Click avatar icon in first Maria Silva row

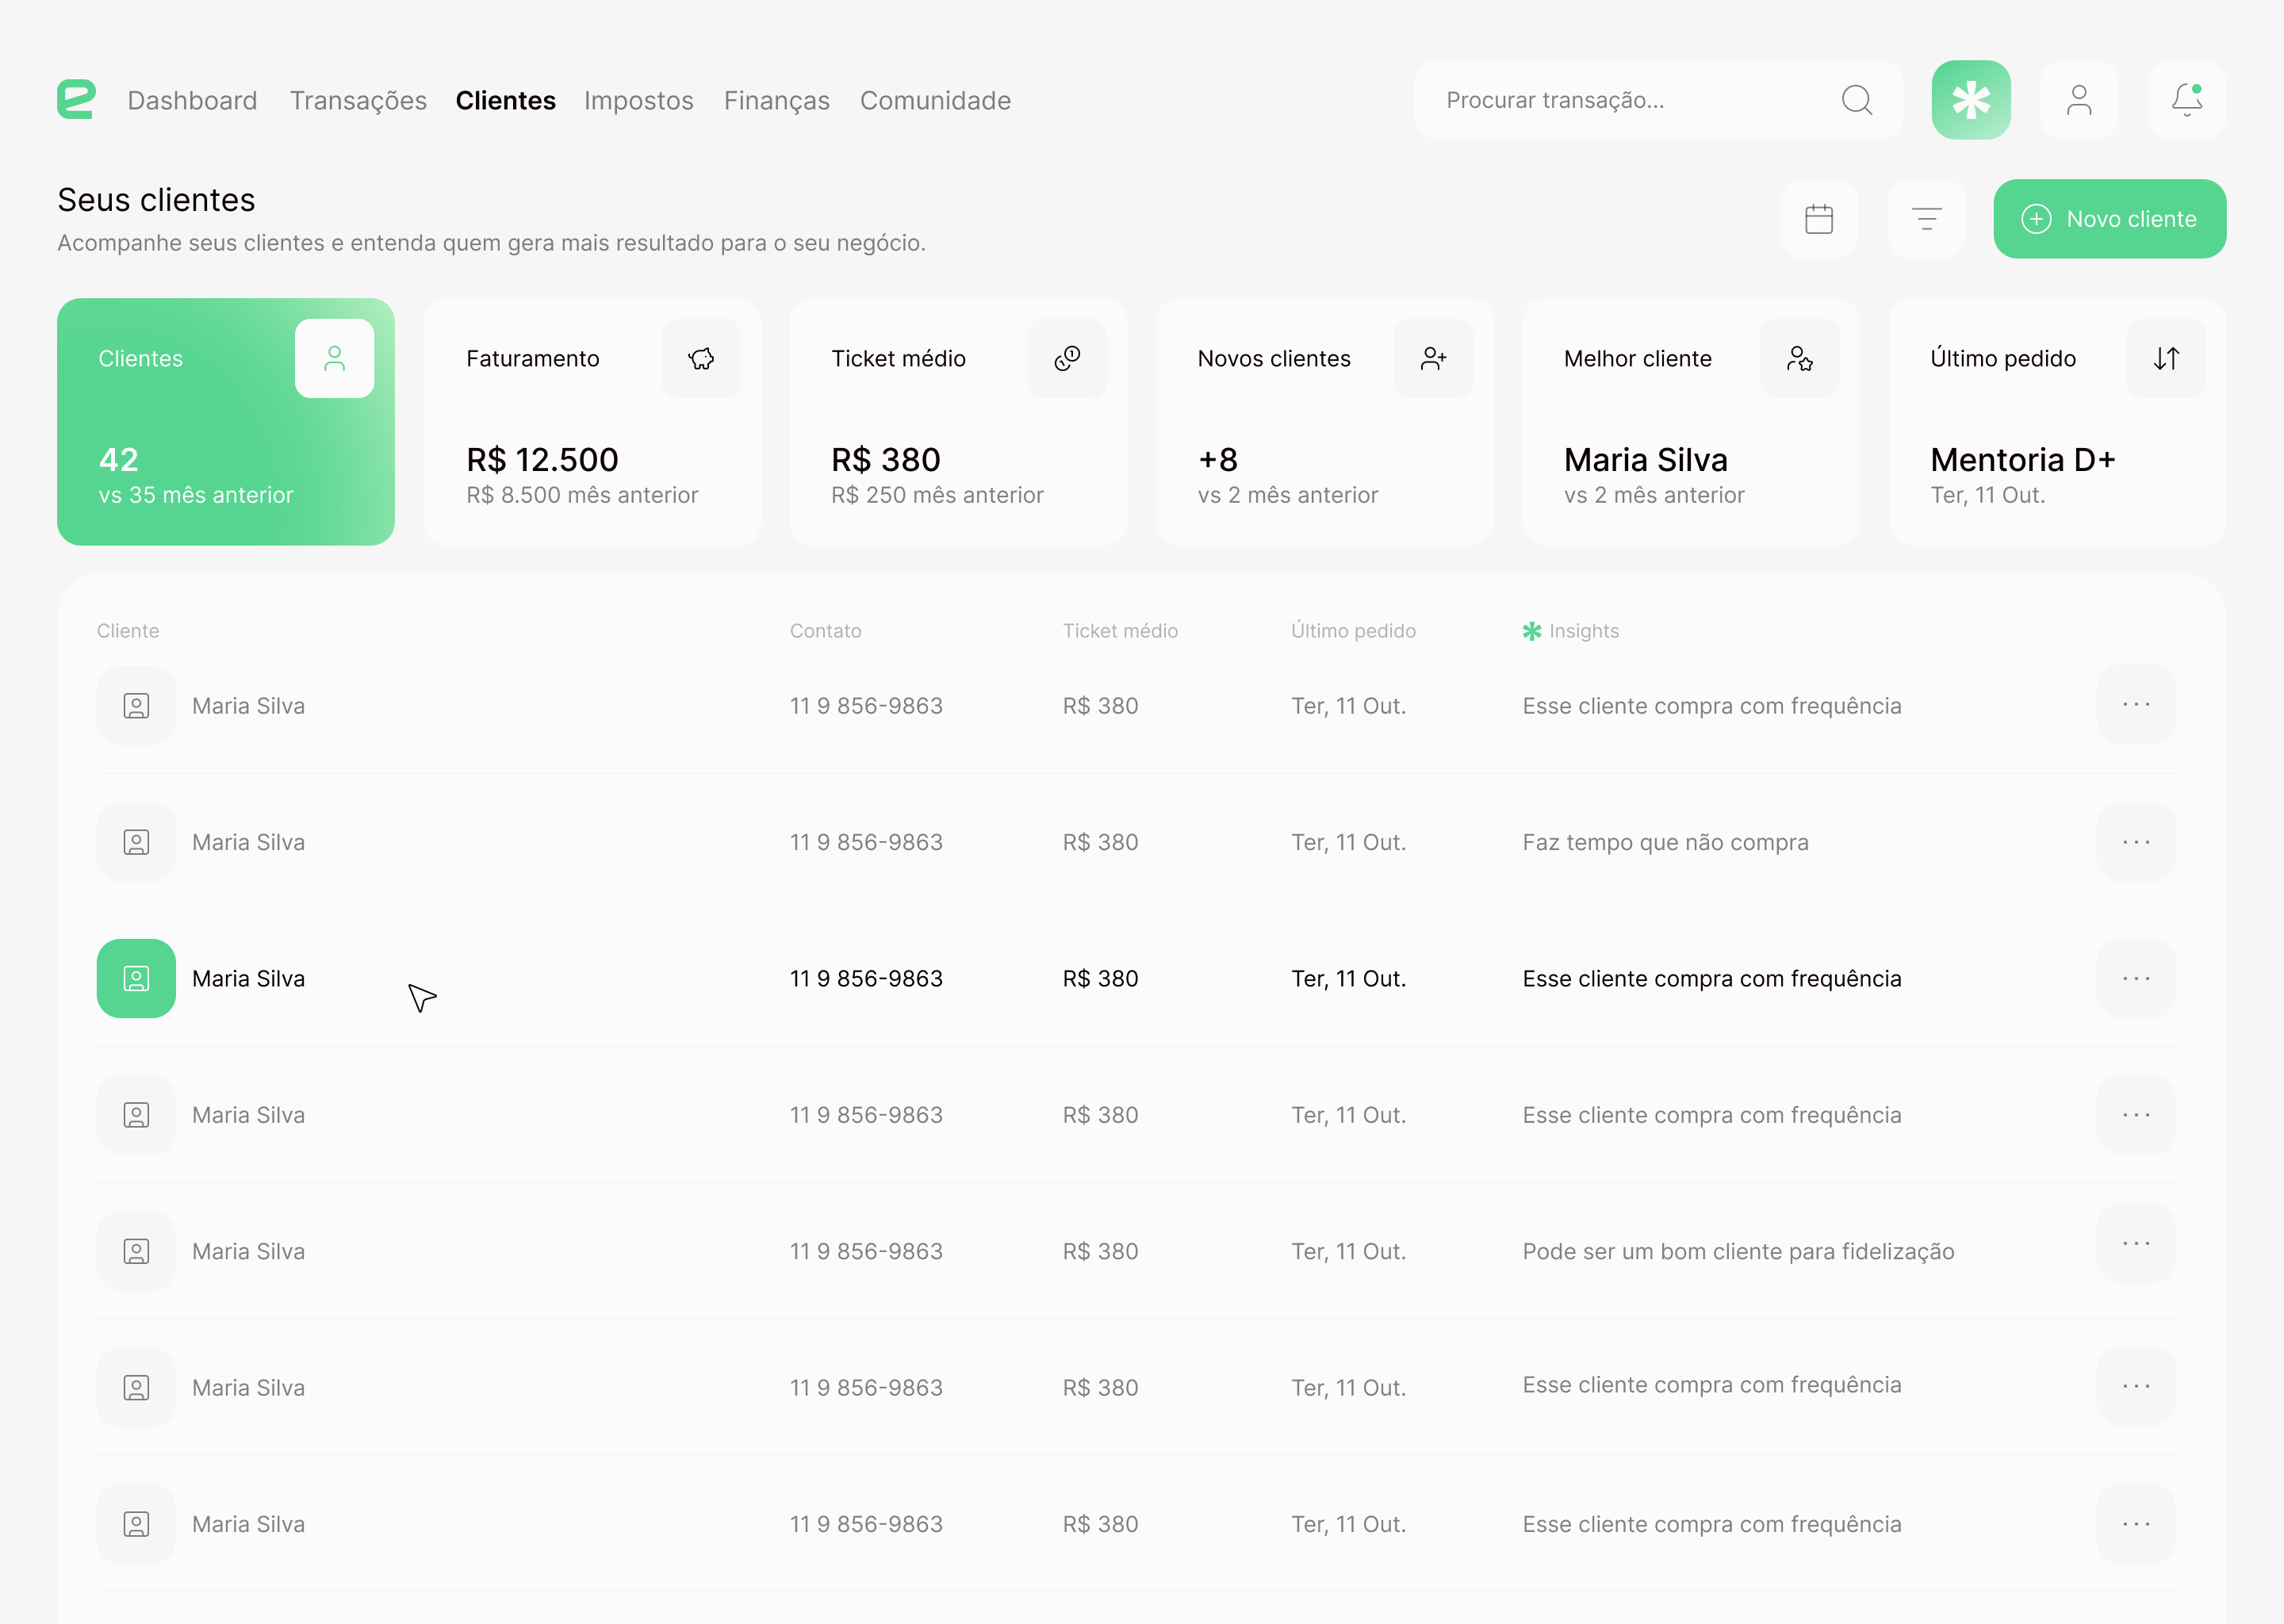click(136, 706)
